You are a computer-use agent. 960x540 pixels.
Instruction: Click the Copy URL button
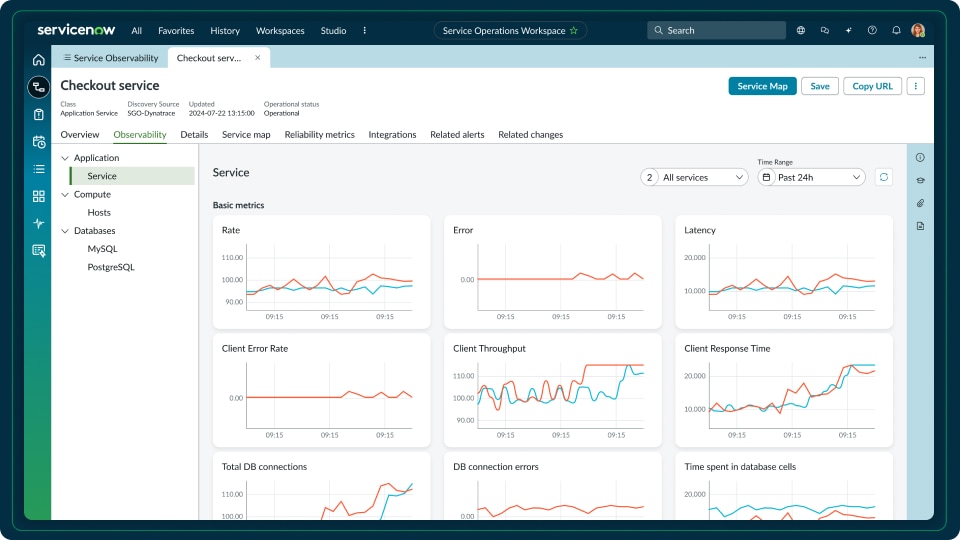click(872, 86)
